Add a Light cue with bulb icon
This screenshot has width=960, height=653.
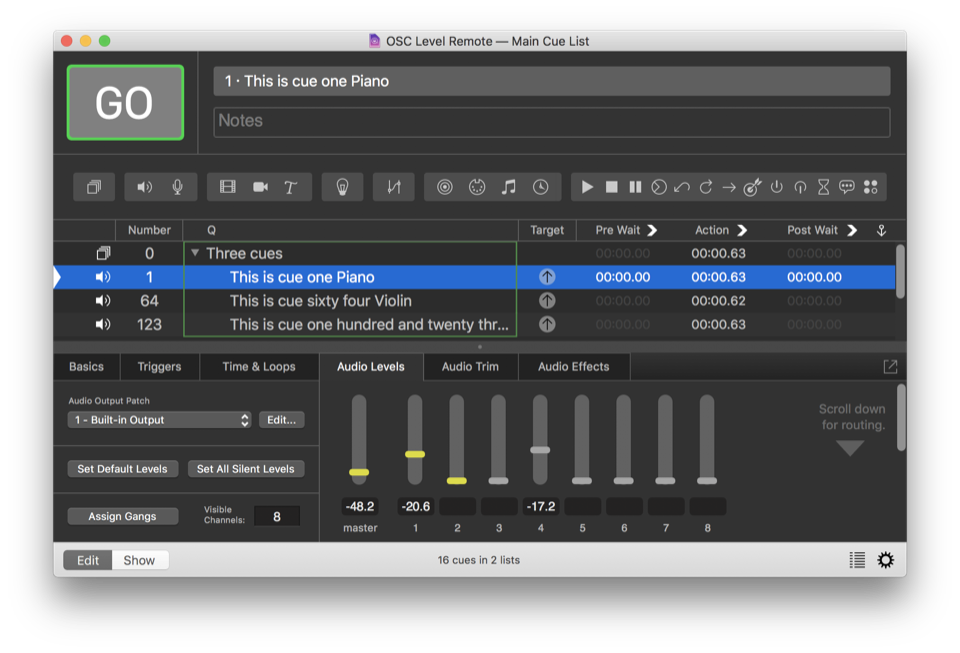(342, 187)
